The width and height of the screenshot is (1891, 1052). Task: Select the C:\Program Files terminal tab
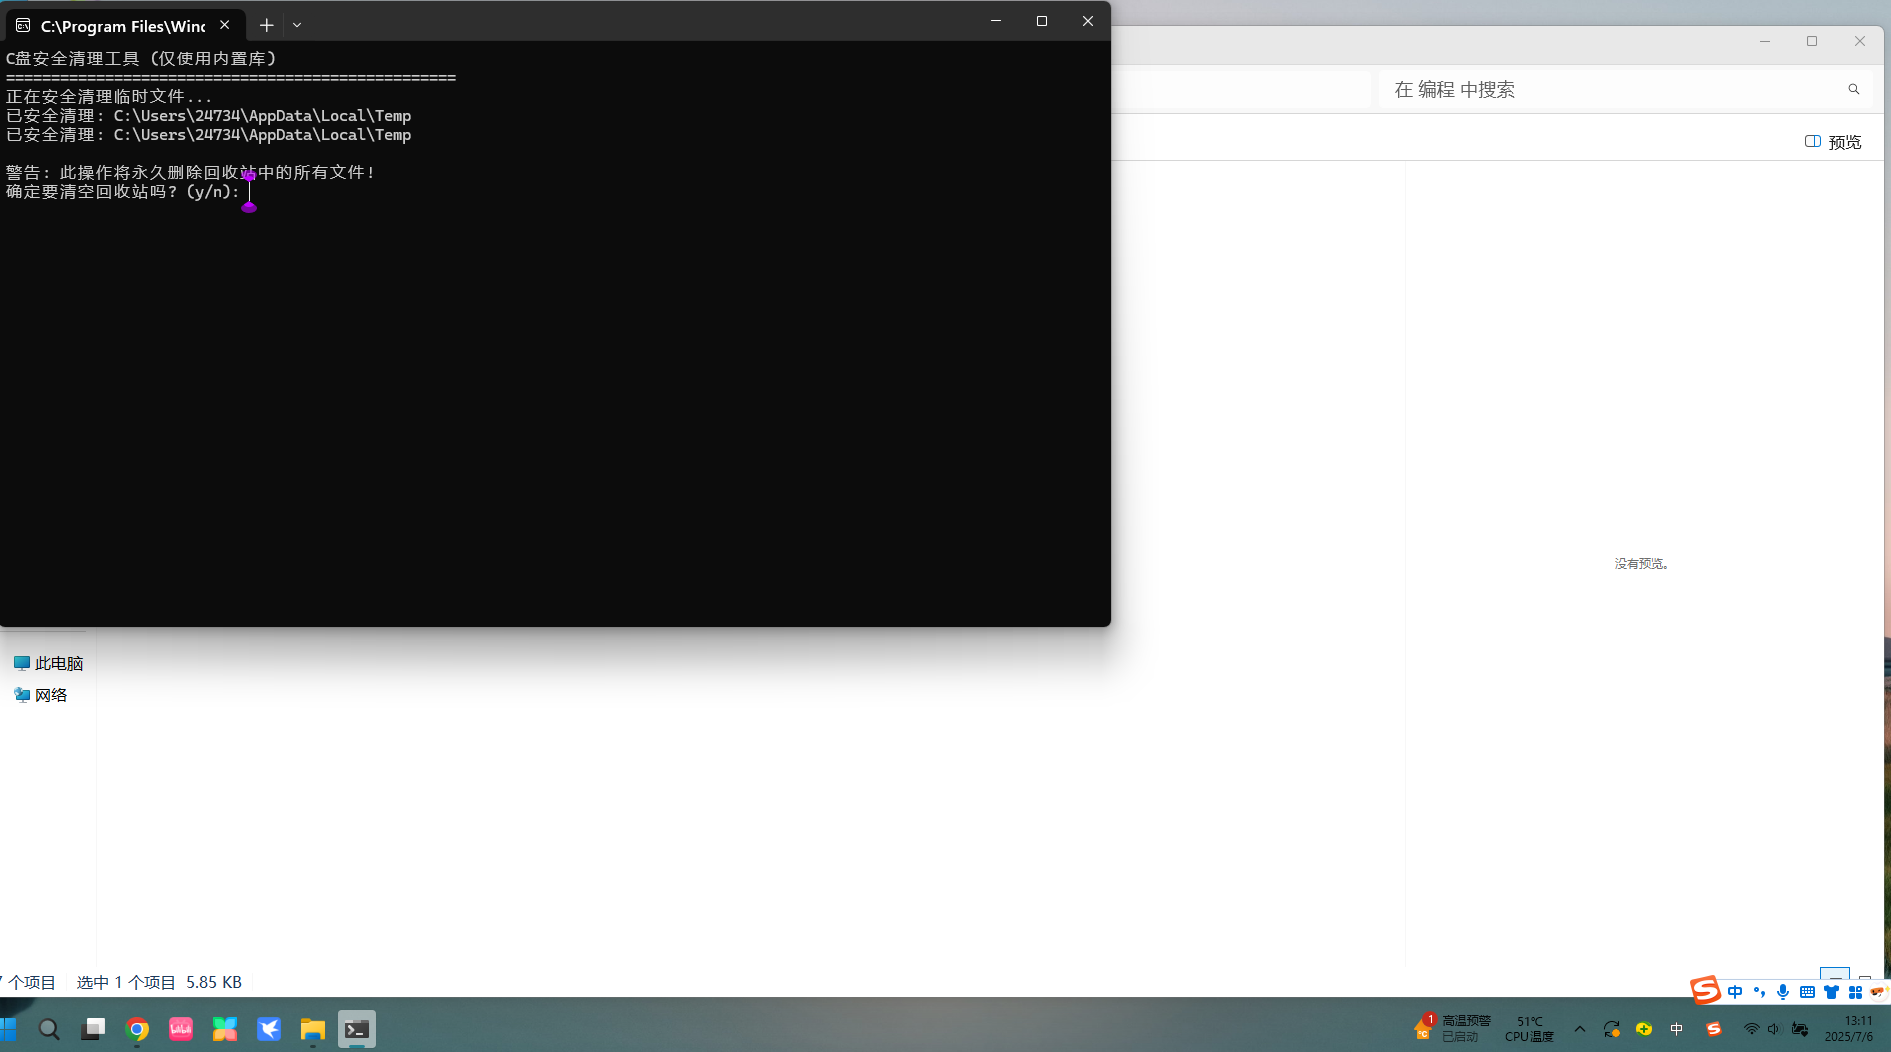click(124, 26)
